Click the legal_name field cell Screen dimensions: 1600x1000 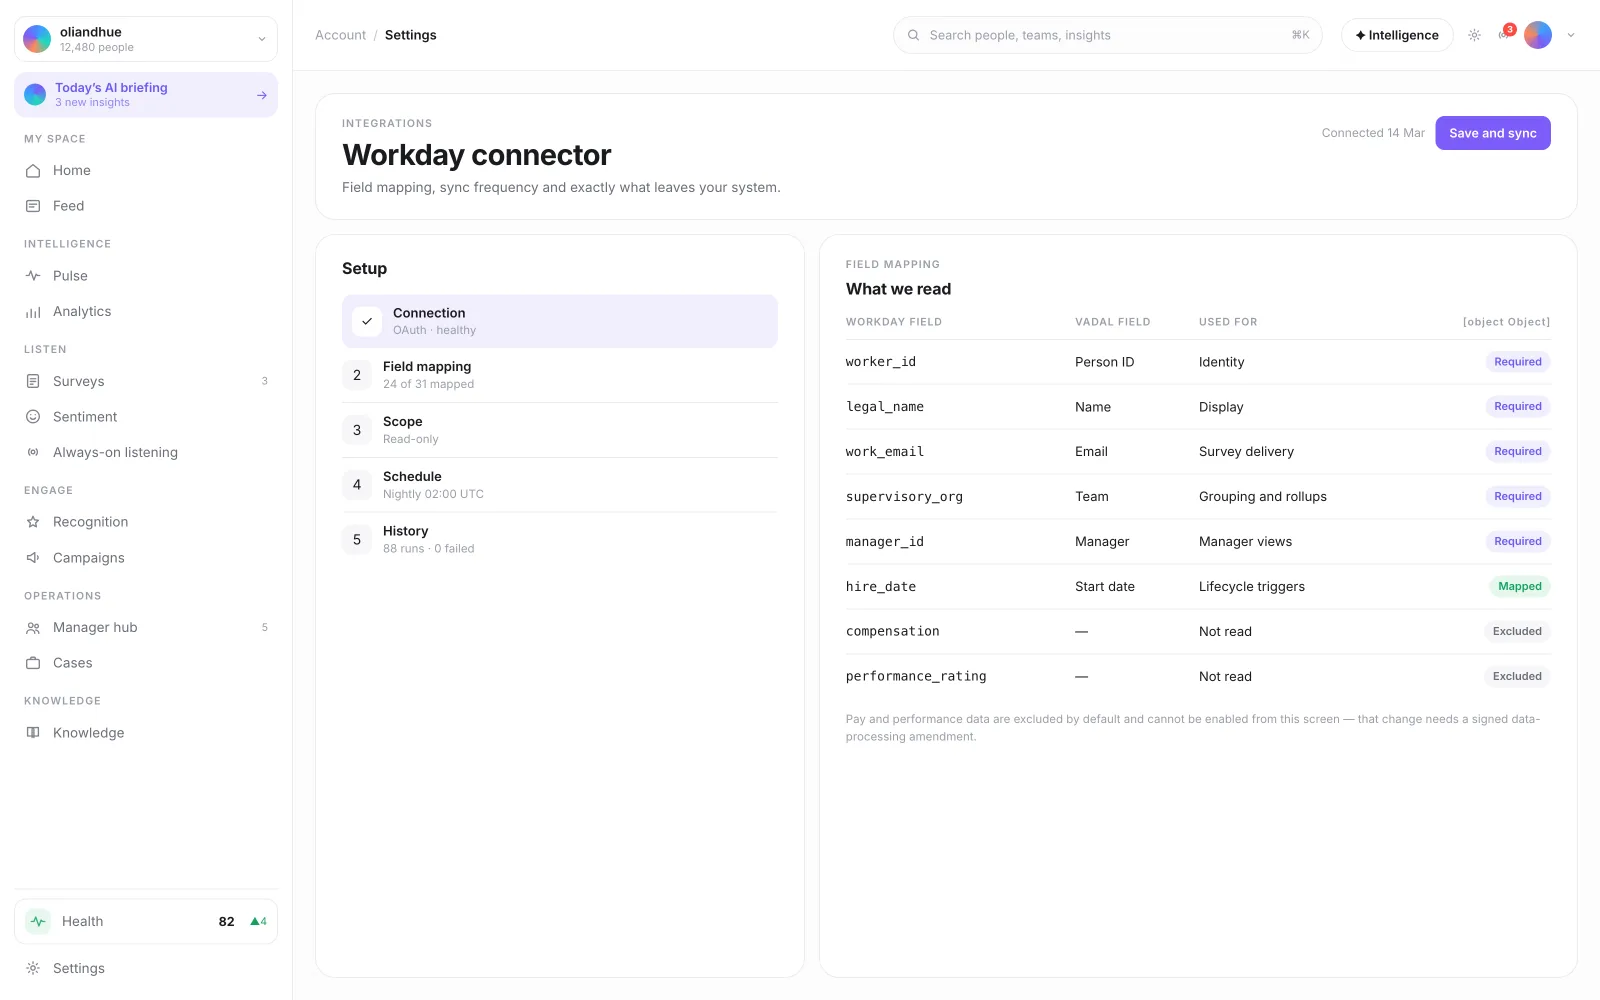click(x=885, y=407)
